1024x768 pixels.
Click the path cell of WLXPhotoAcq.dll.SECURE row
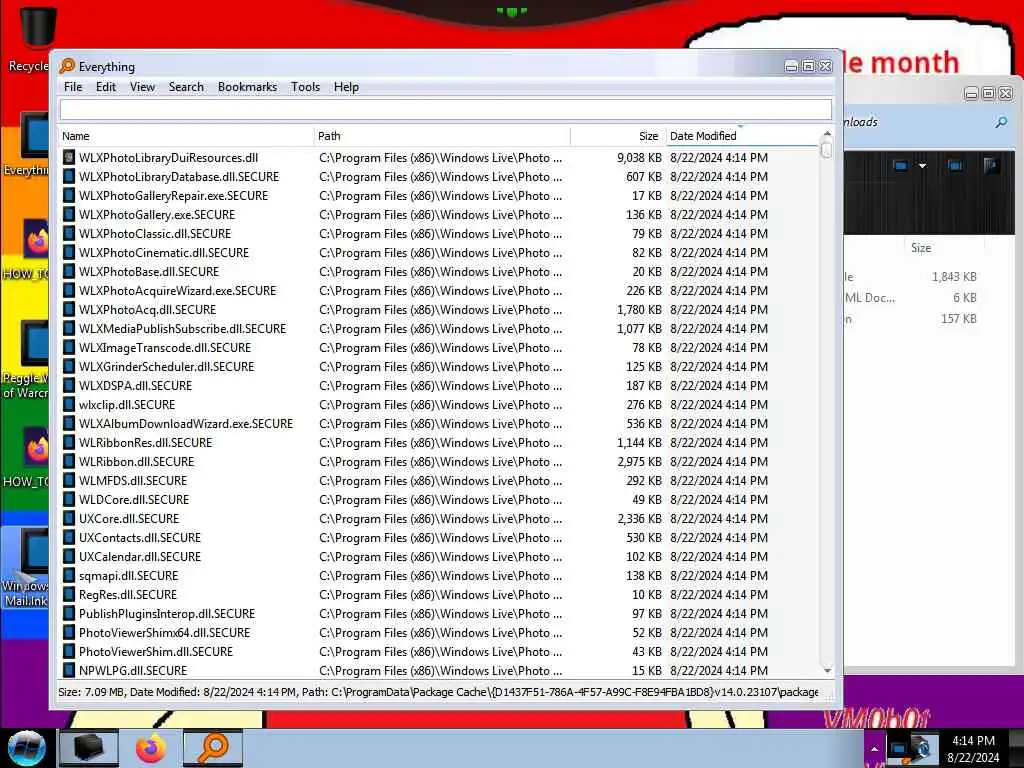click(x=441, y=309)
